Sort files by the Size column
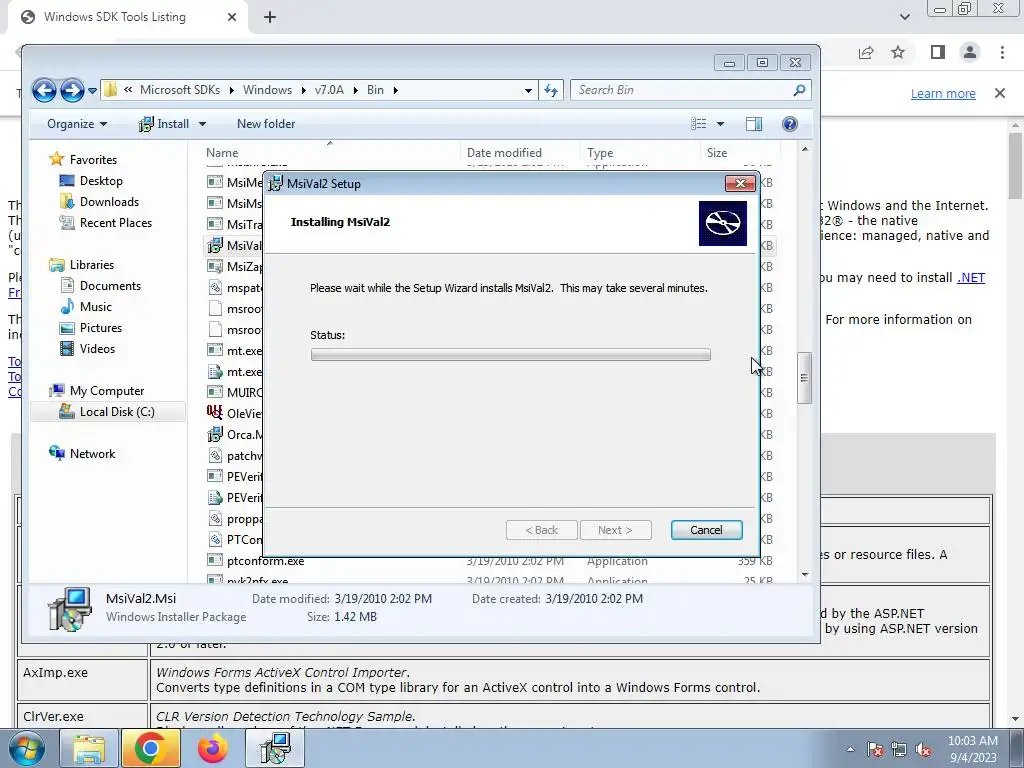The image size is (1024, 768). (x=739, y=153)
